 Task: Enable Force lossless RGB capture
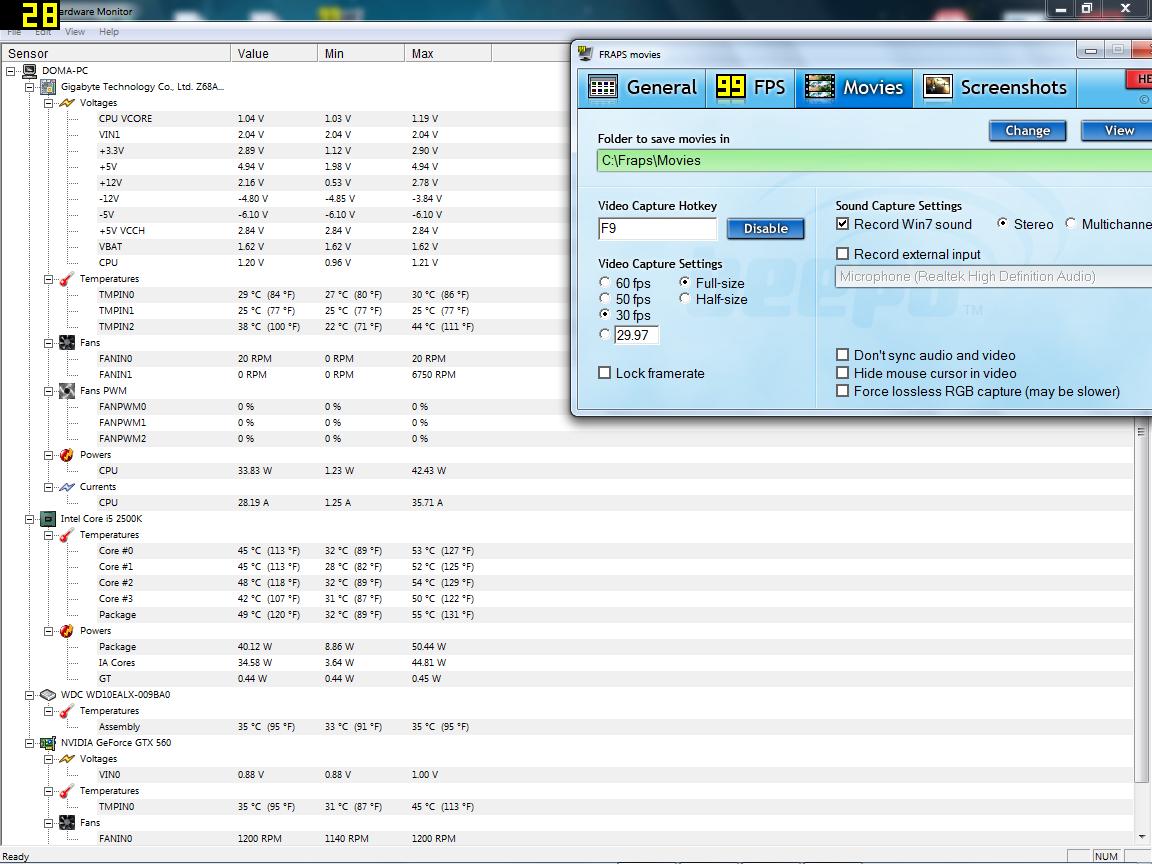click(x=843, y=392)
